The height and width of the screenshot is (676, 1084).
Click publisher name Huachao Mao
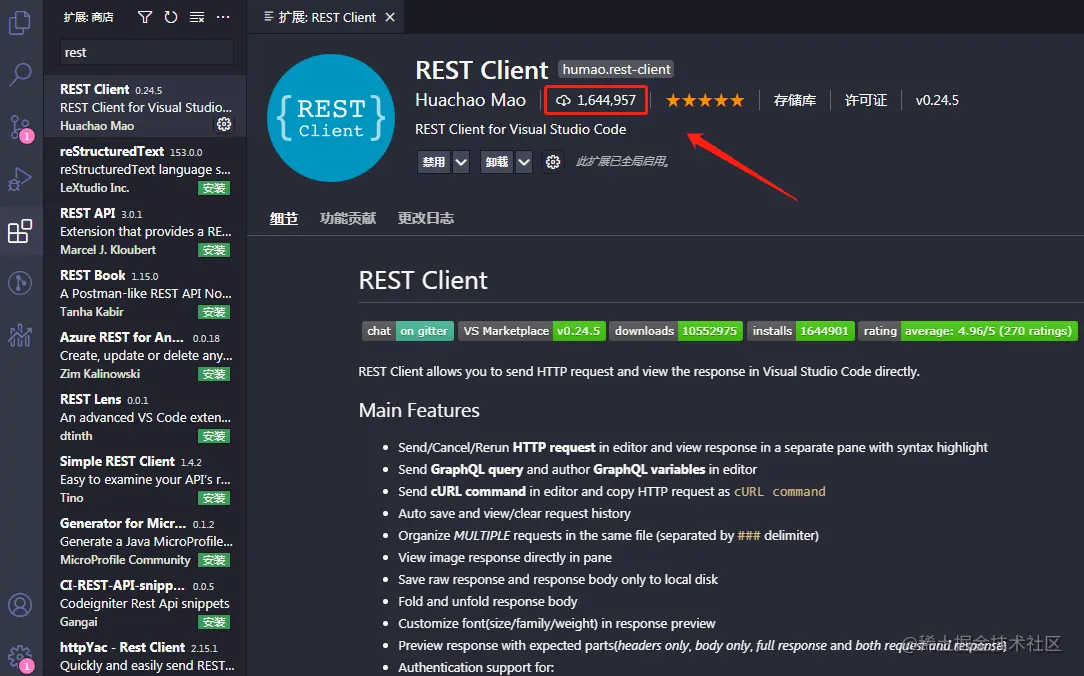[470, 100]
